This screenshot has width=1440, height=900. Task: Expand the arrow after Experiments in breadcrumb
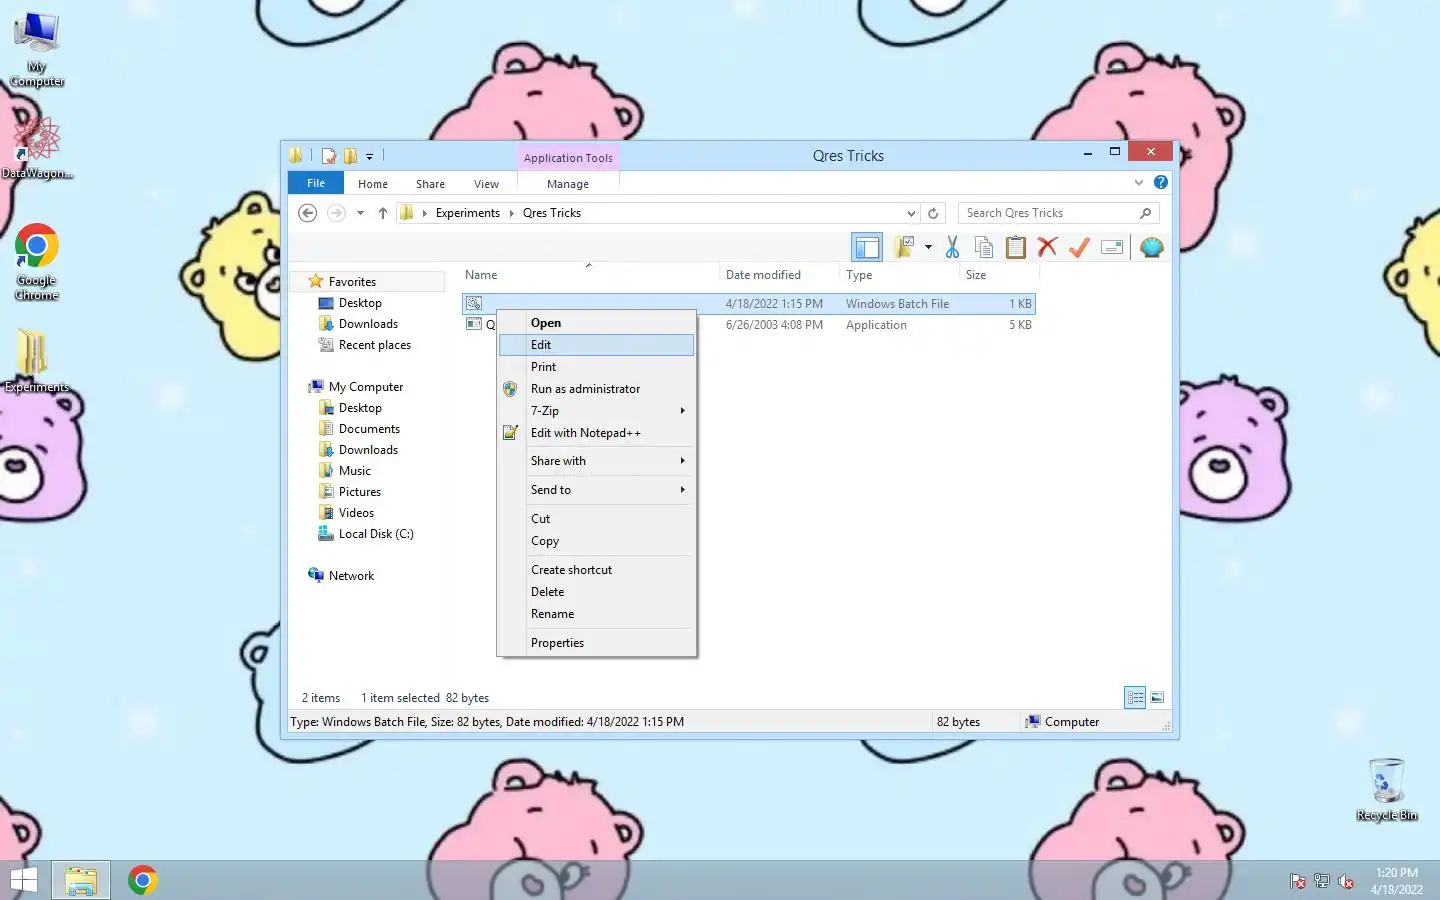coord(512,213)
